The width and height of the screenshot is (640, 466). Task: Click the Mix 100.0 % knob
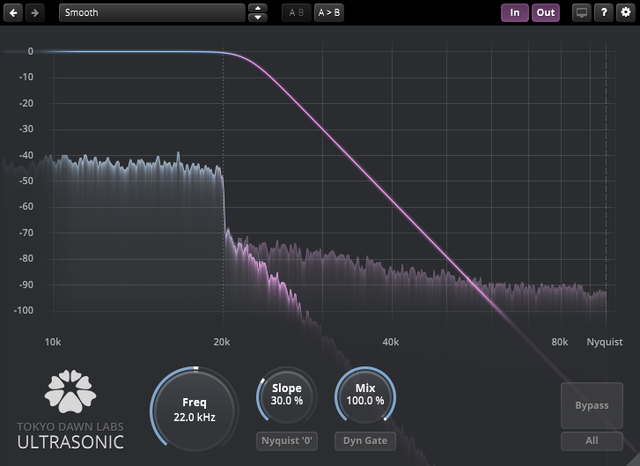[x=365, y=395]
